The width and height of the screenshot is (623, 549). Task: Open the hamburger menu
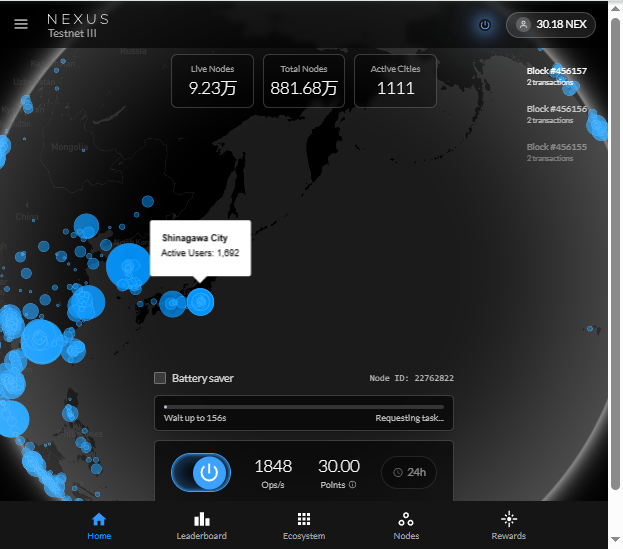tap(21, 24)
